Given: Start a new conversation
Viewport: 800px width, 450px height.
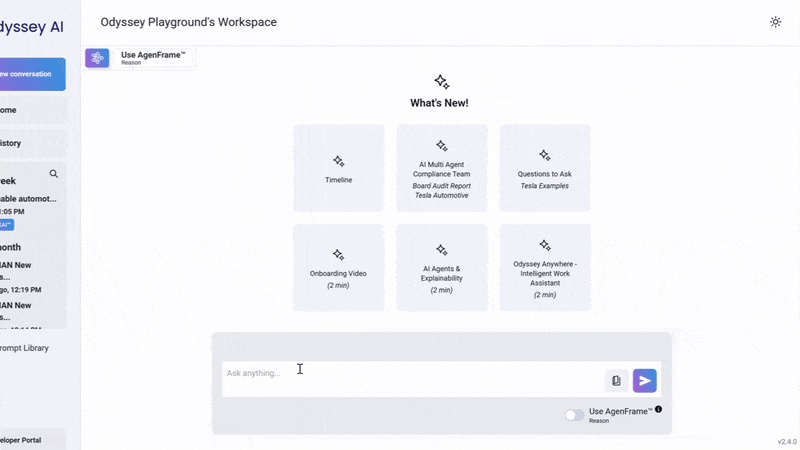Looking at the screenshot, I should [x=33, y=74].
